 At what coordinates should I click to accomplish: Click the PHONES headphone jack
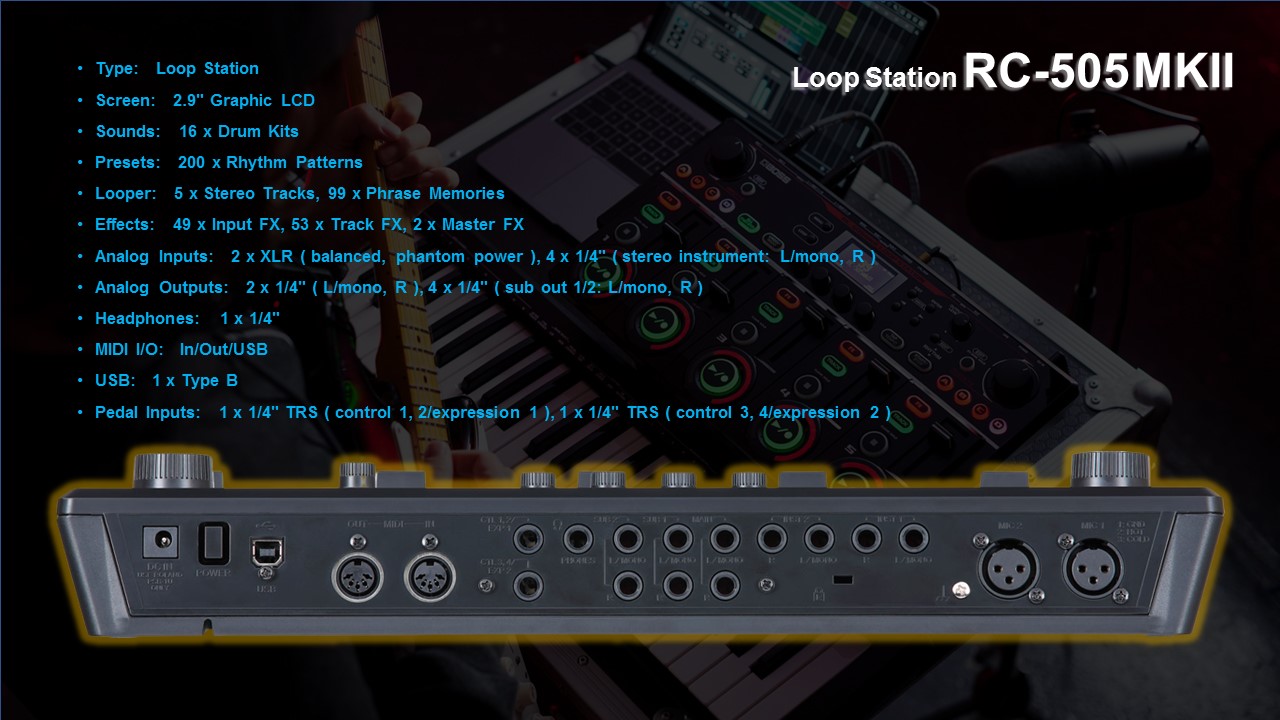click(x=578, y=539)
